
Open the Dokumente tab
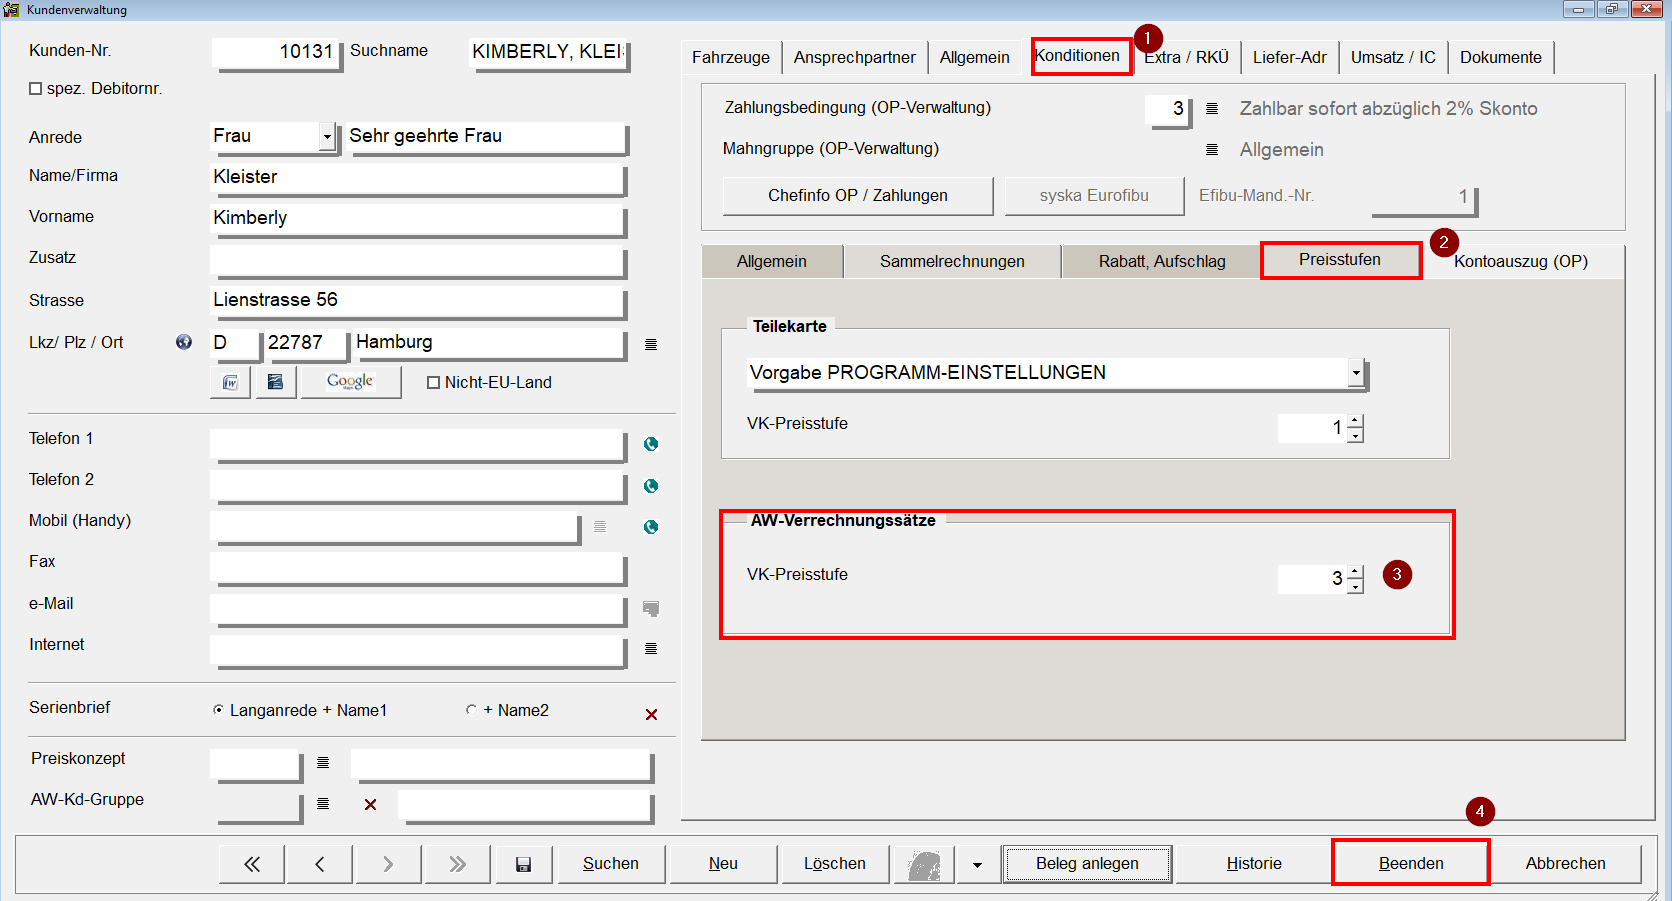1501,57
